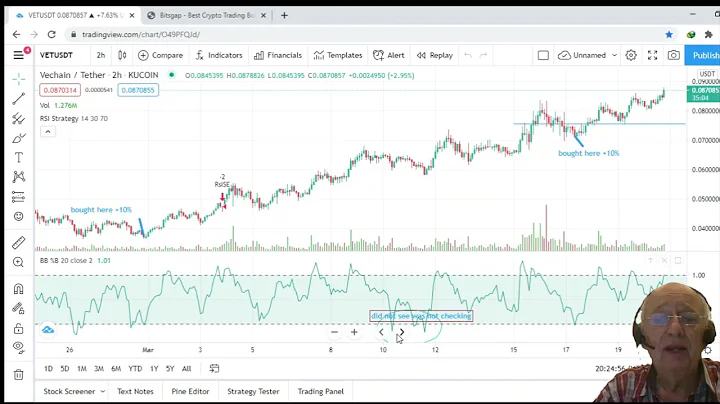Switch to the Strategy Tester tab

point(253,392)
